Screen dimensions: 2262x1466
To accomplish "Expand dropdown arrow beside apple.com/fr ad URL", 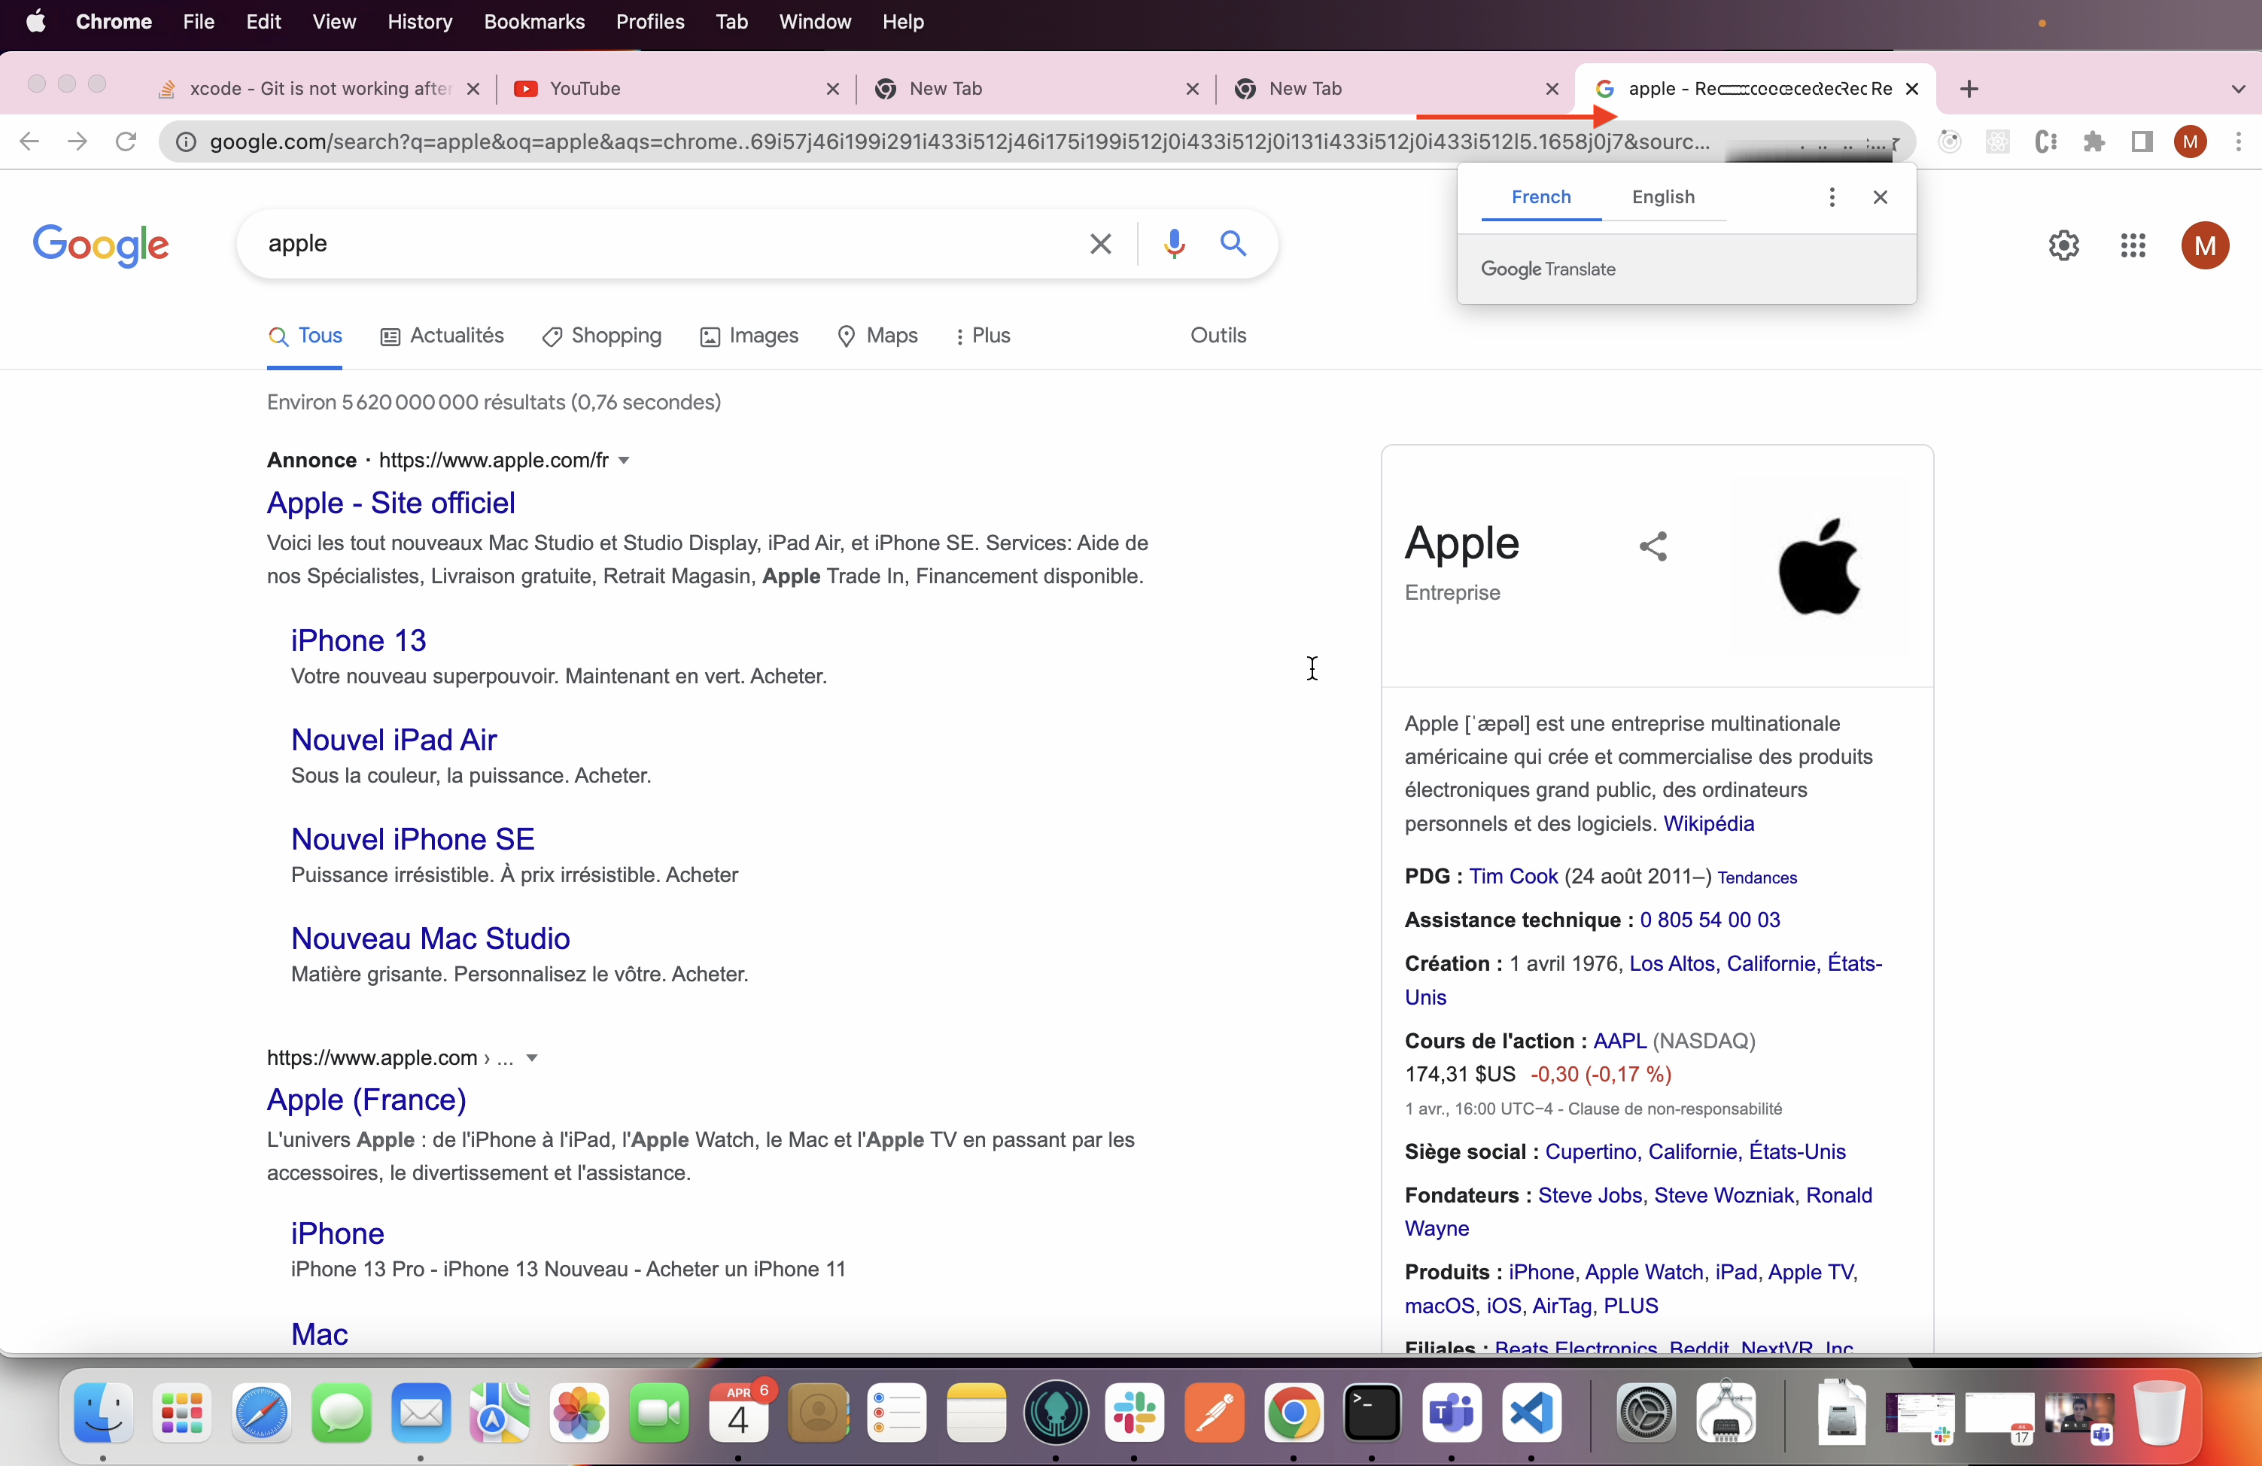I will tap(623, 460).
